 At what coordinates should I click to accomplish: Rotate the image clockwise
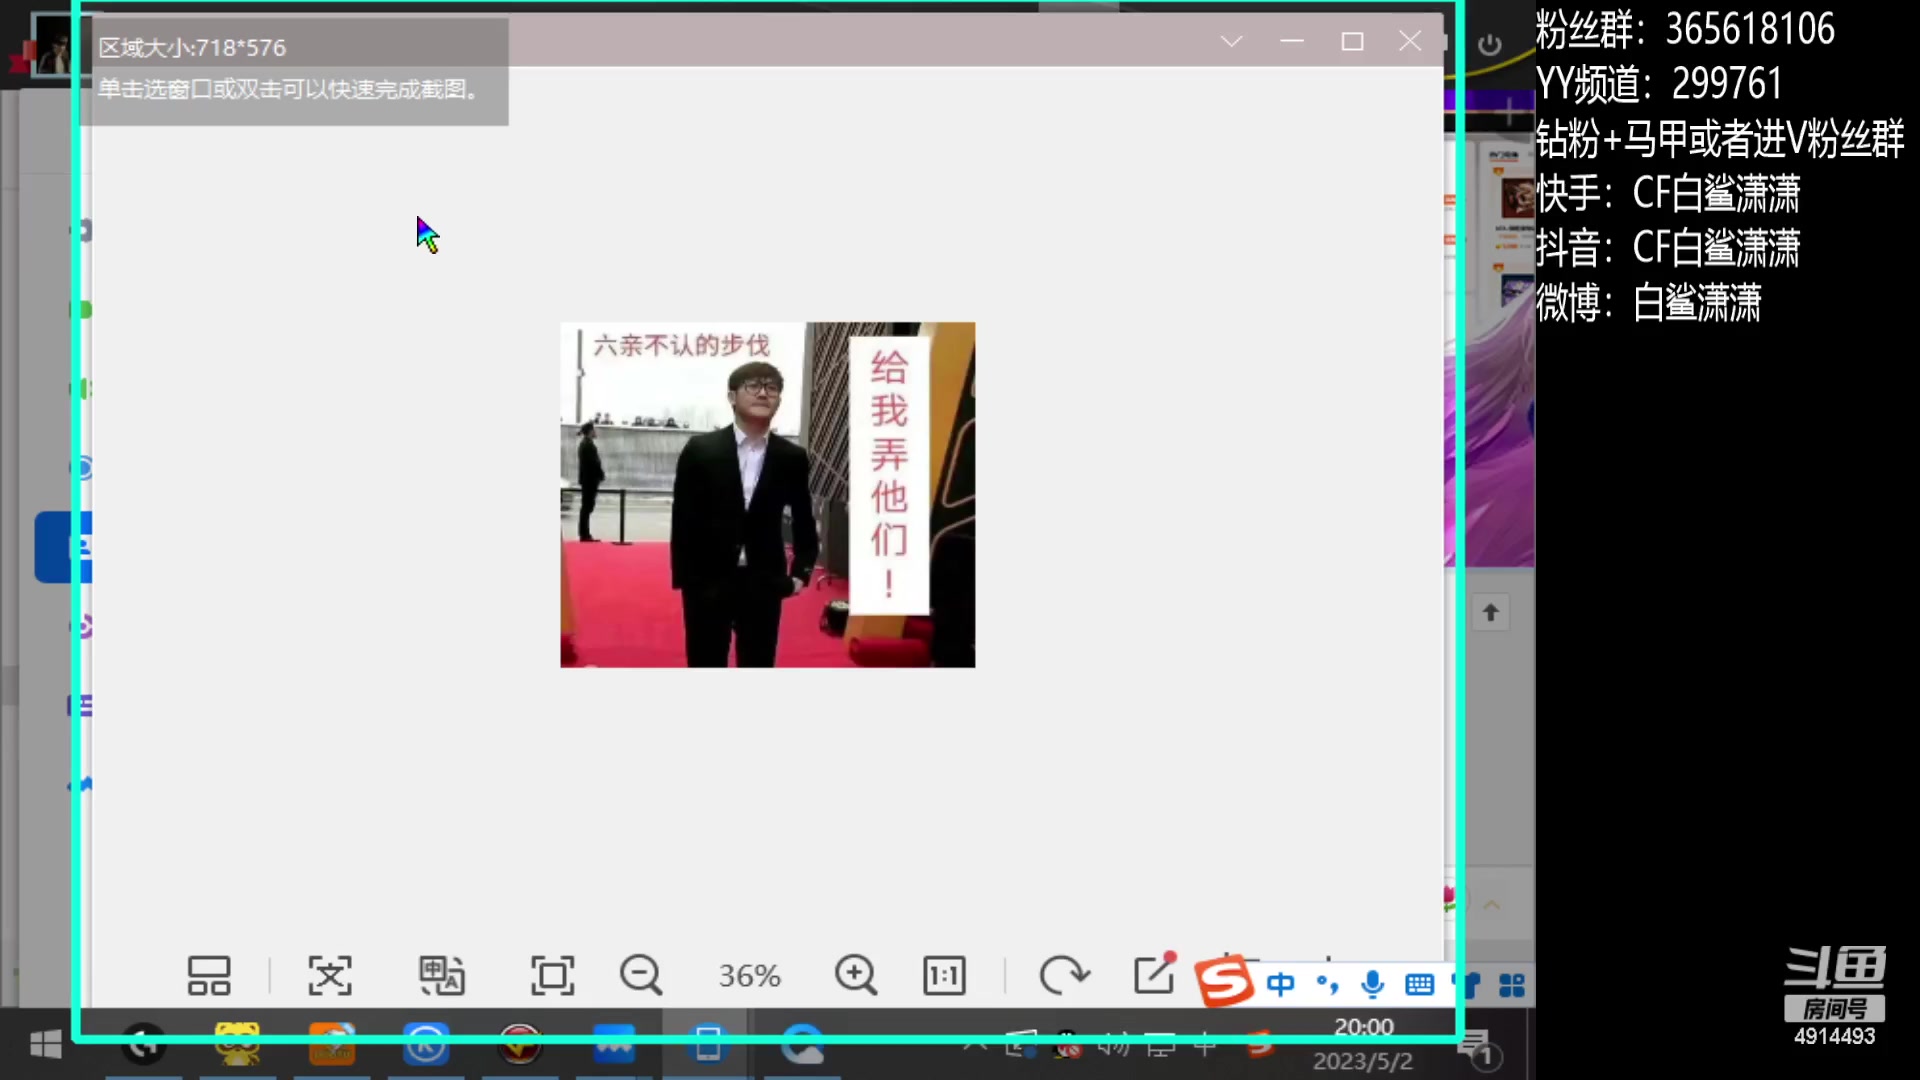tap(1064, 975)
